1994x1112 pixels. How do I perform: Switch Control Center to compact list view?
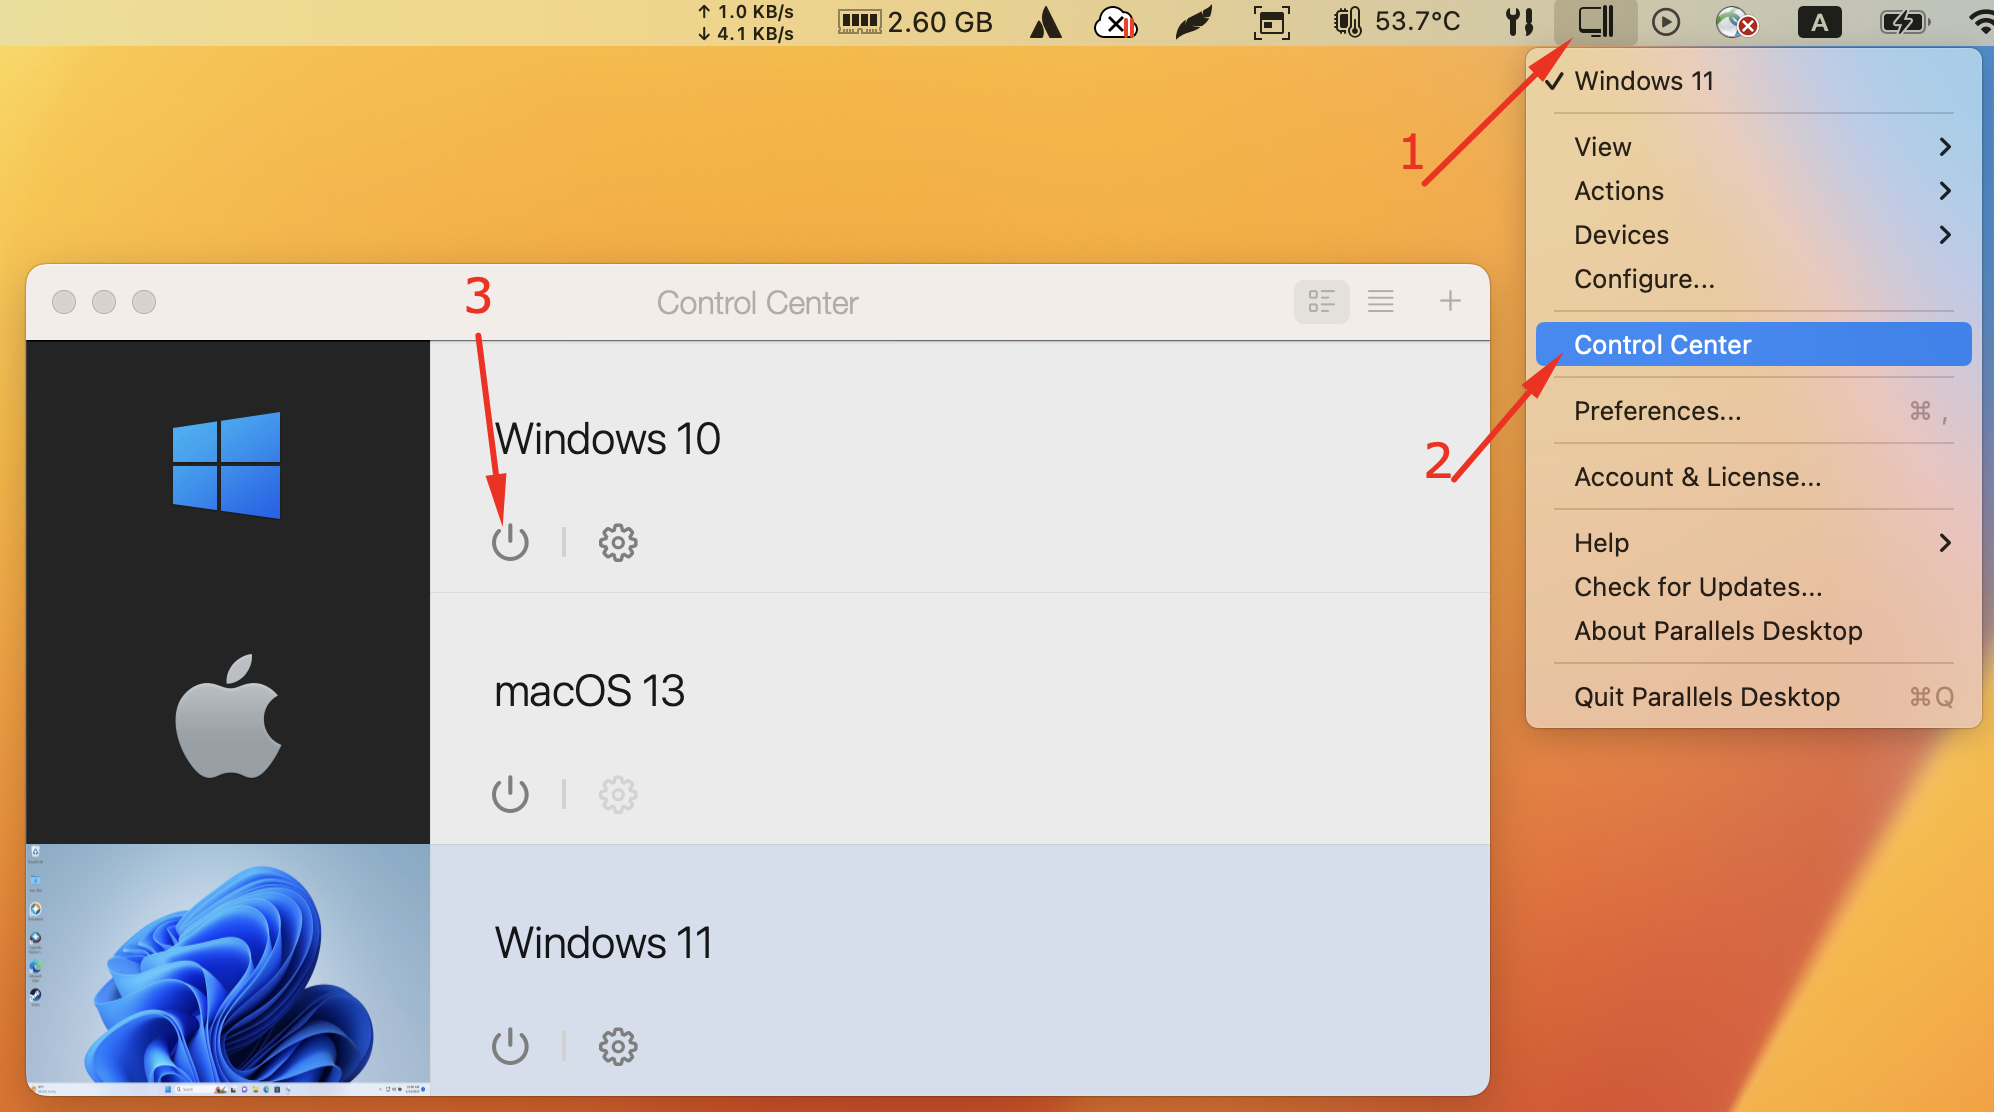[1381, 301]
